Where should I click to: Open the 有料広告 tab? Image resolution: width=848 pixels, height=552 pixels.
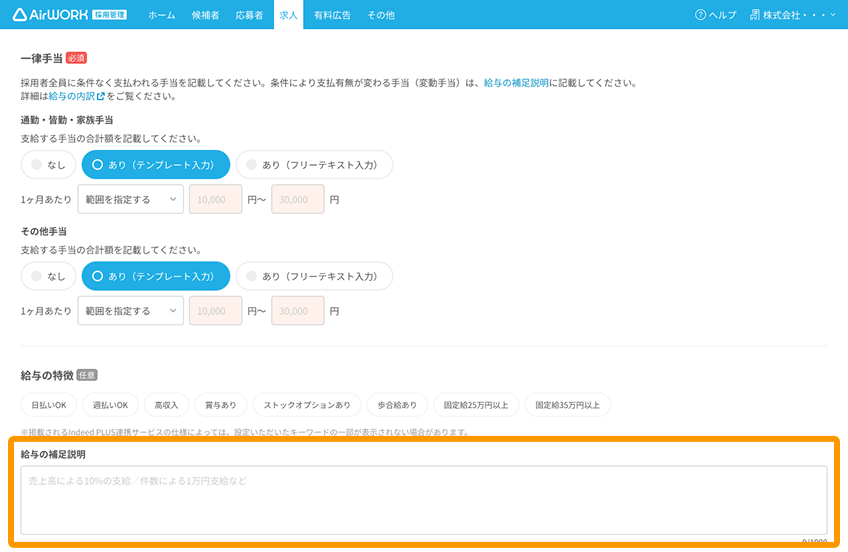[332, 15]
